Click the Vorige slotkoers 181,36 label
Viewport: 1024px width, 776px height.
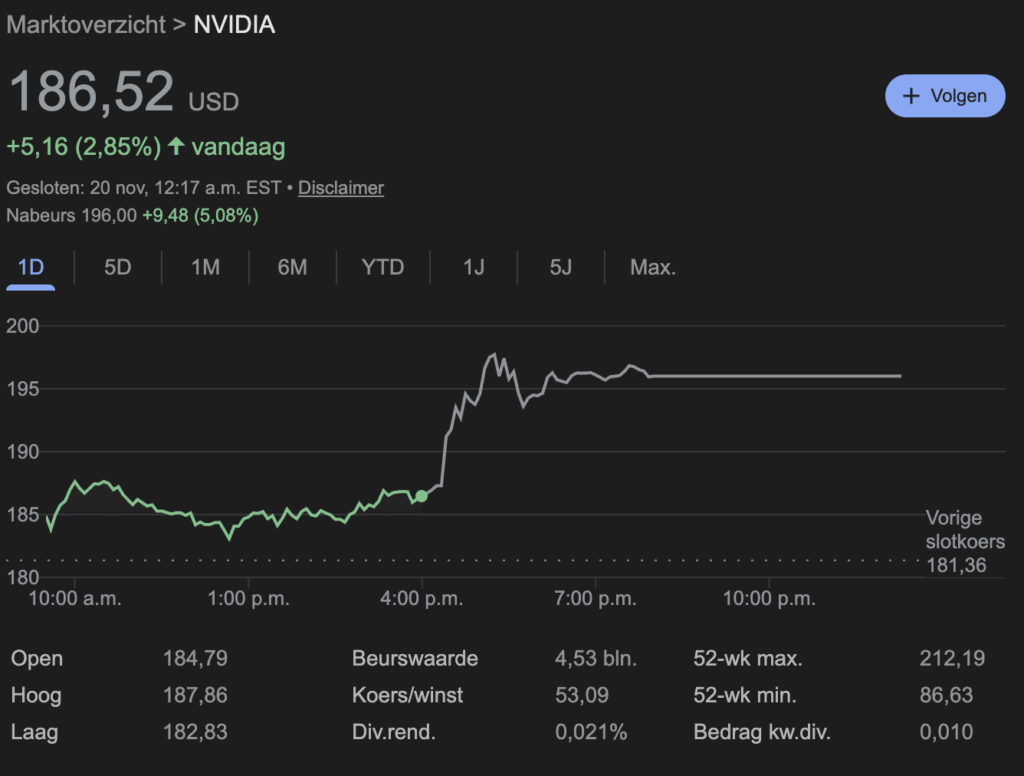[965, 543]
